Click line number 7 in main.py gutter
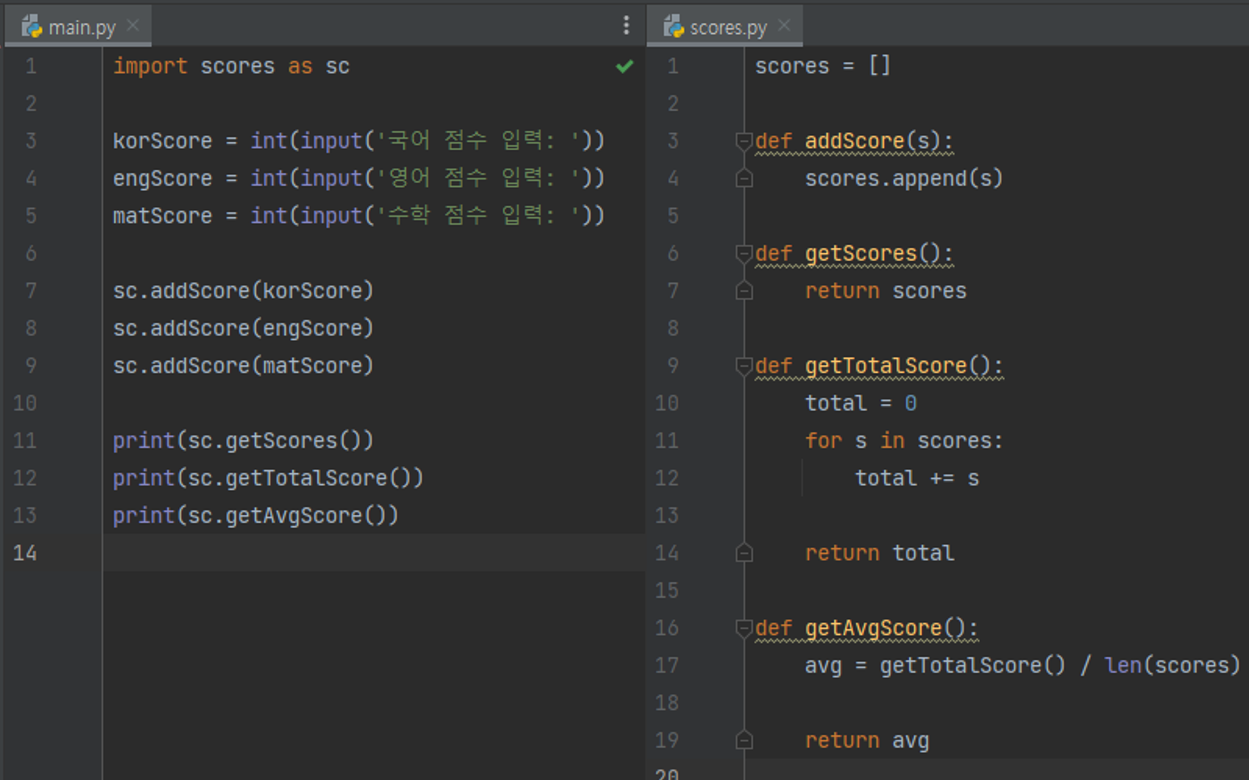This screenshot has height=780, width=1249. tap(30, 291)
